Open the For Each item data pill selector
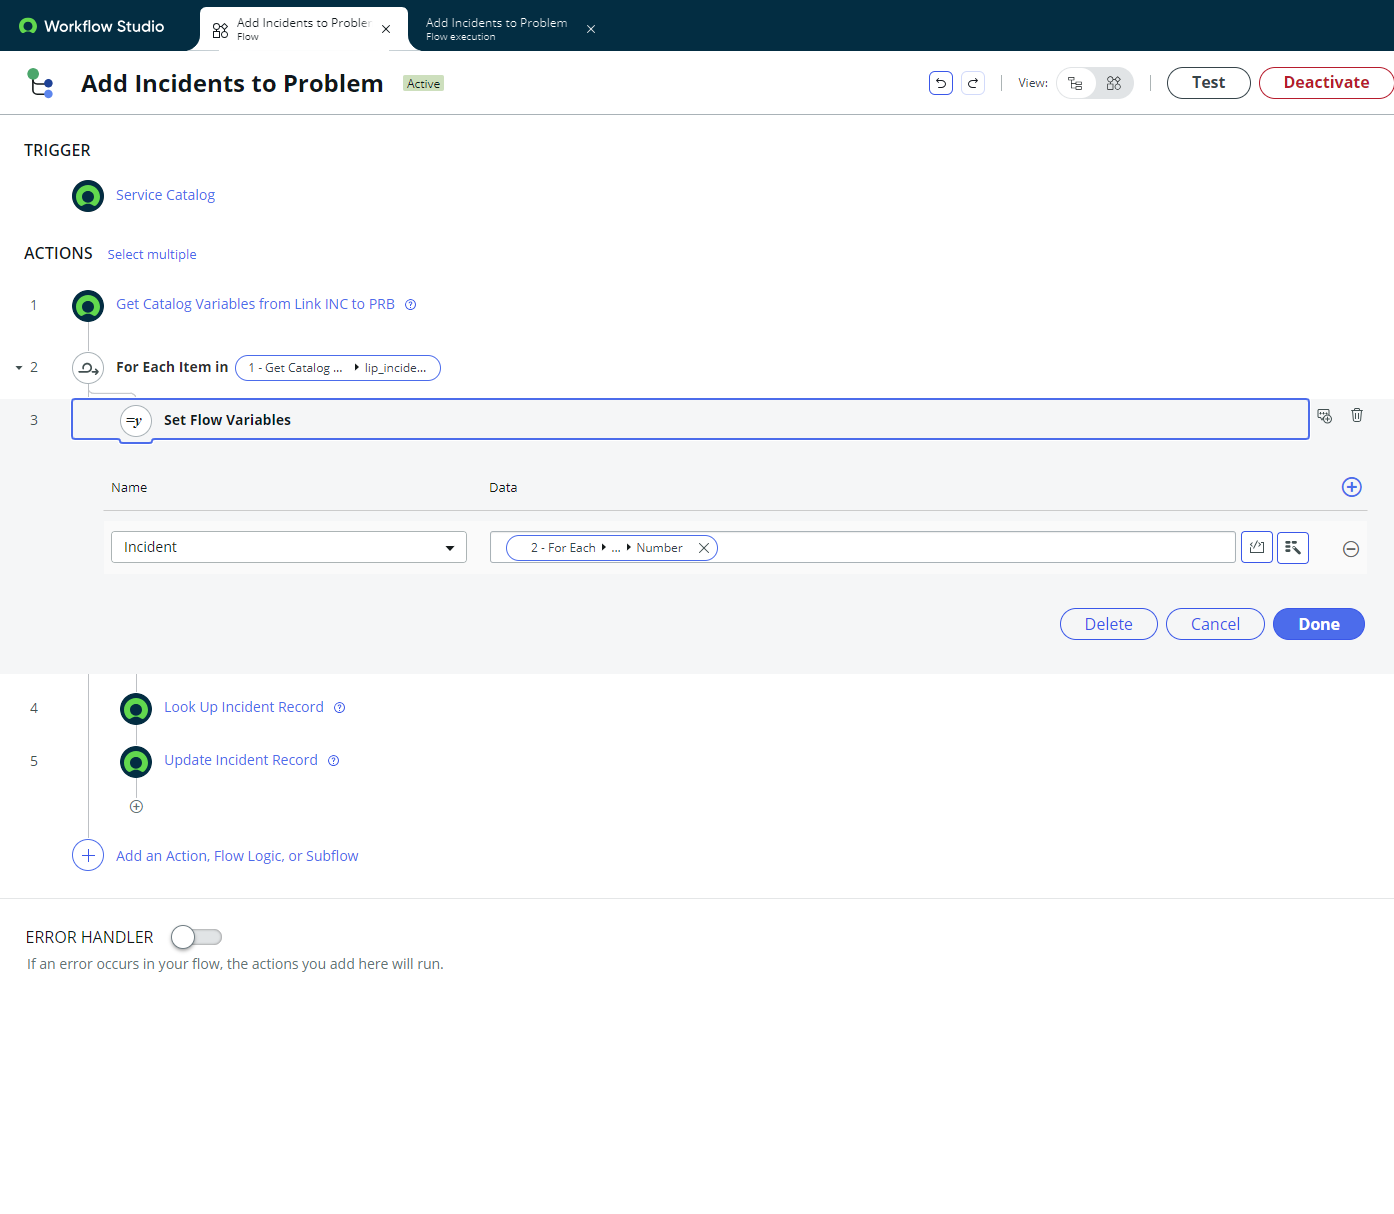The image size is (1394, 1214). click(x=338, y=367)
